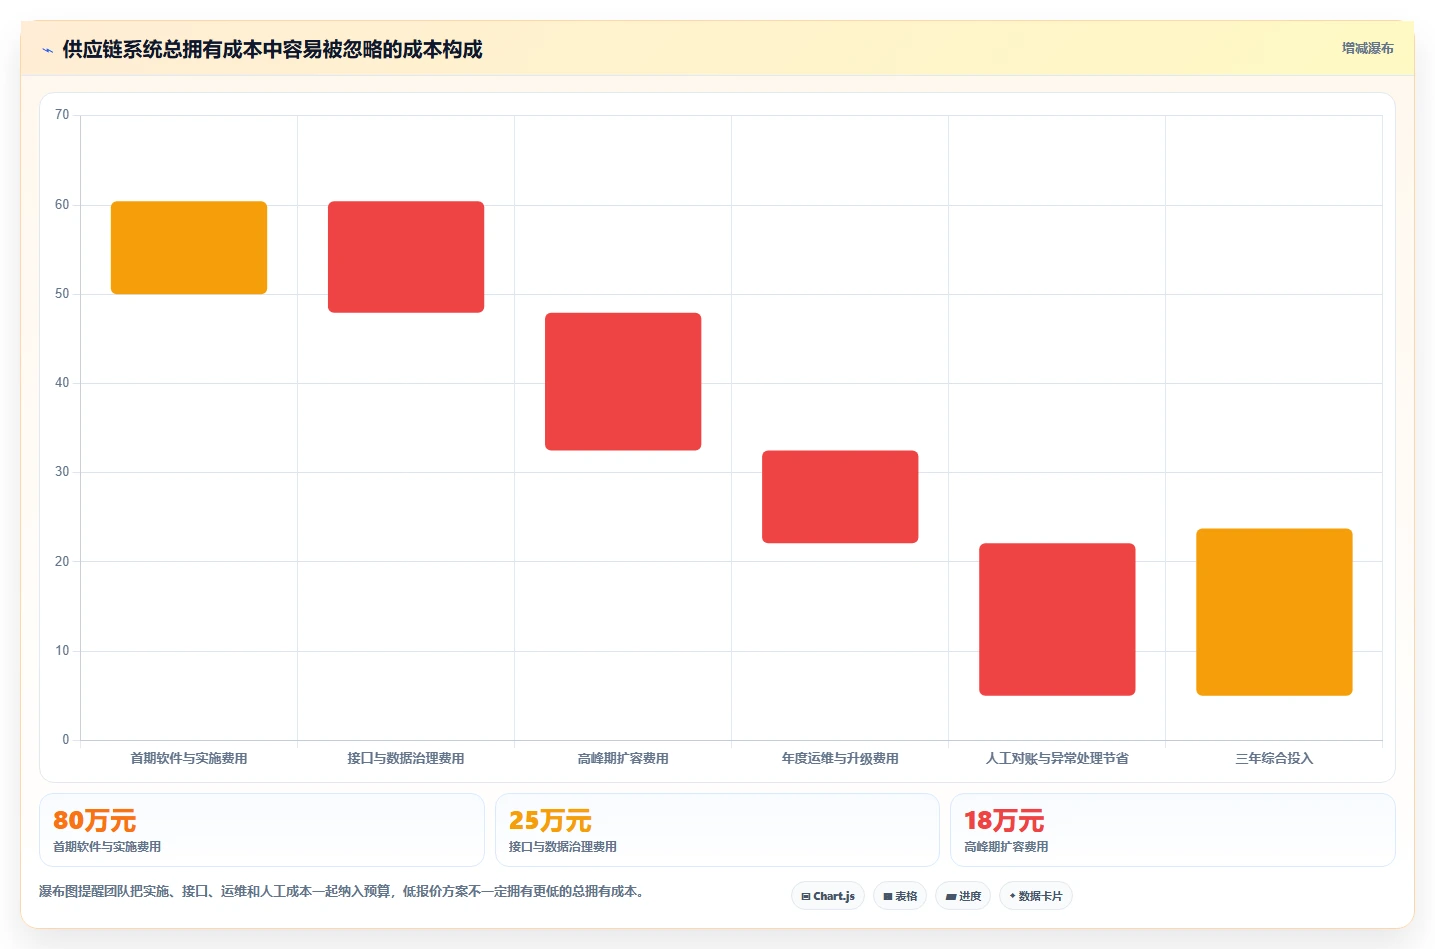The width and height of the screenshot is (1435, 949).
Task: Click the orange 首期软件与实施费用 bar
Action: coord(189,248)
